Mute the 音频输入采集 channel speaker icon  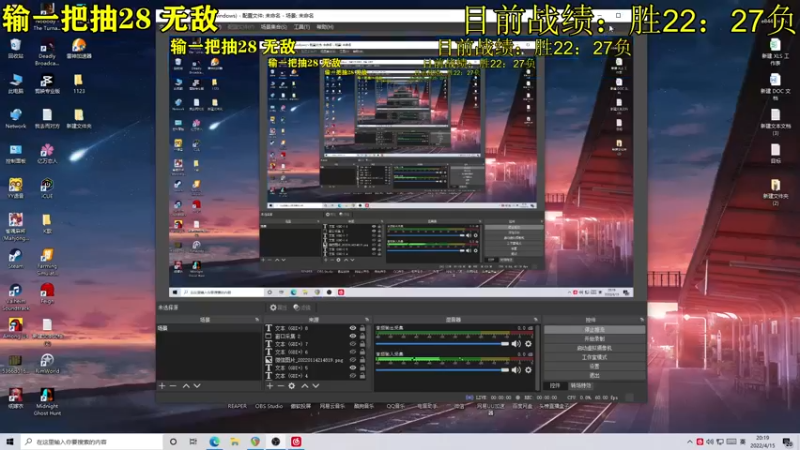coord(516,369)
